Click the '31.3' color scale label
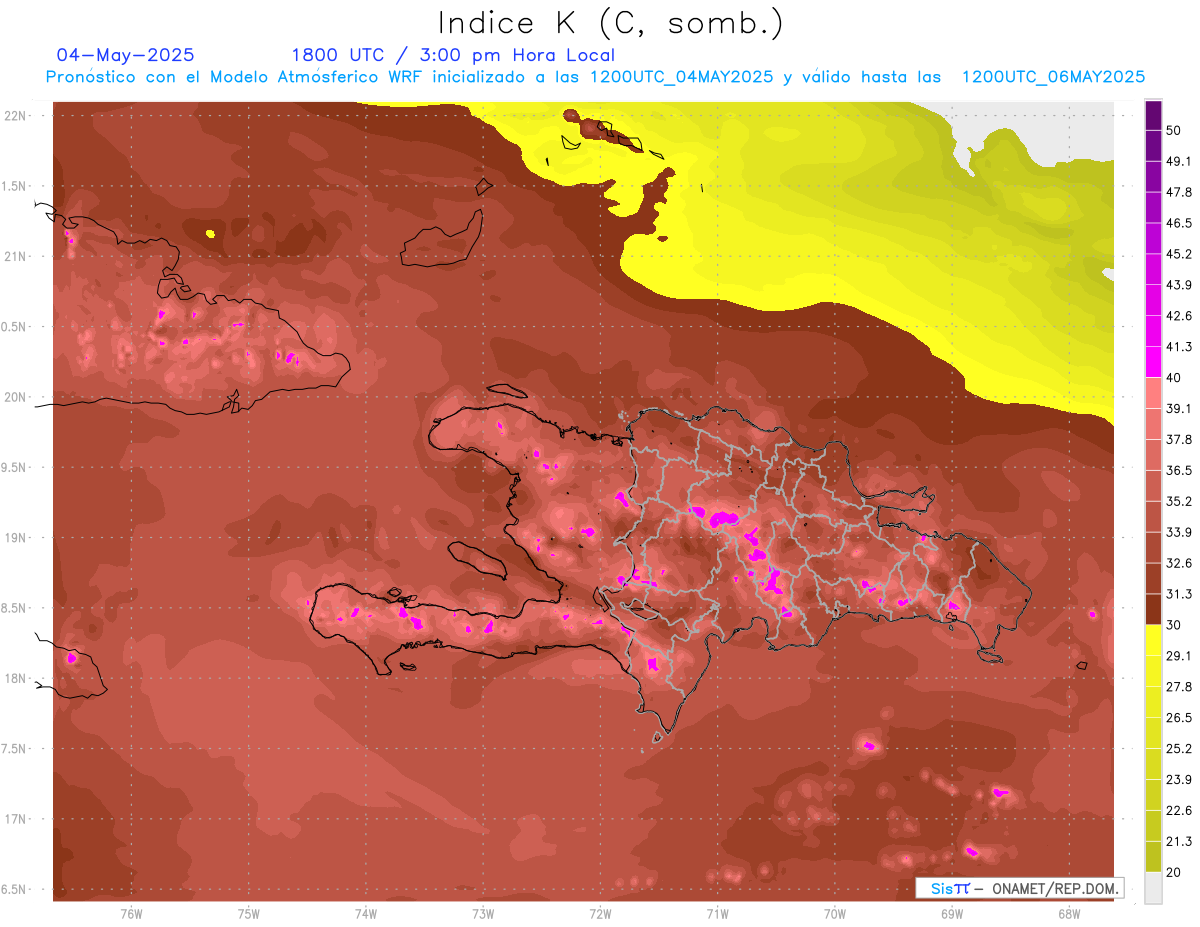This screenshot has width=1200, height=927. [x=1179, y=594]
